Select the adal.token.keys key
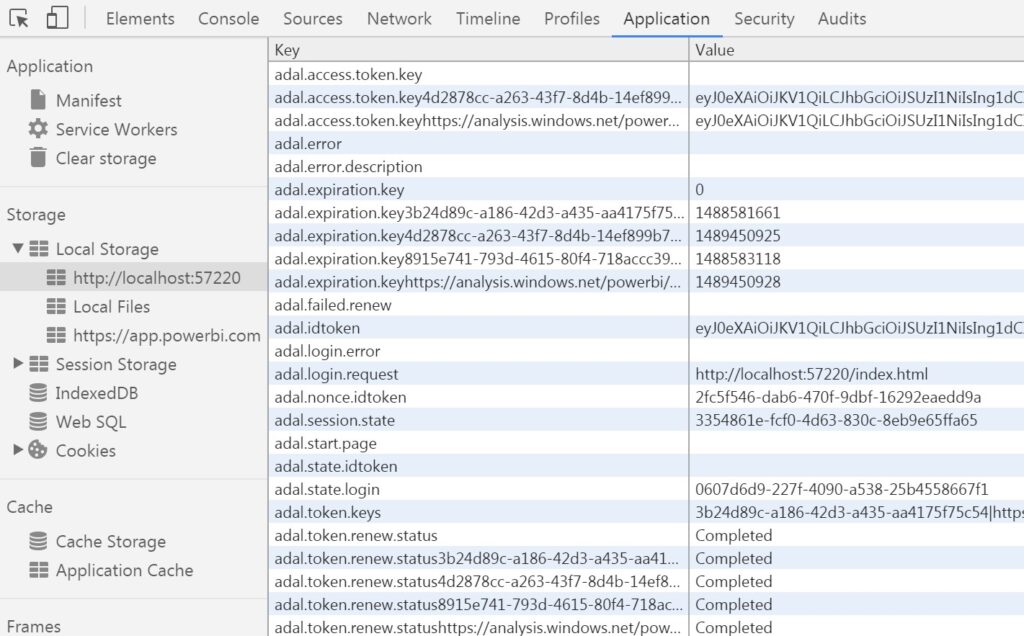 point(327,513)
